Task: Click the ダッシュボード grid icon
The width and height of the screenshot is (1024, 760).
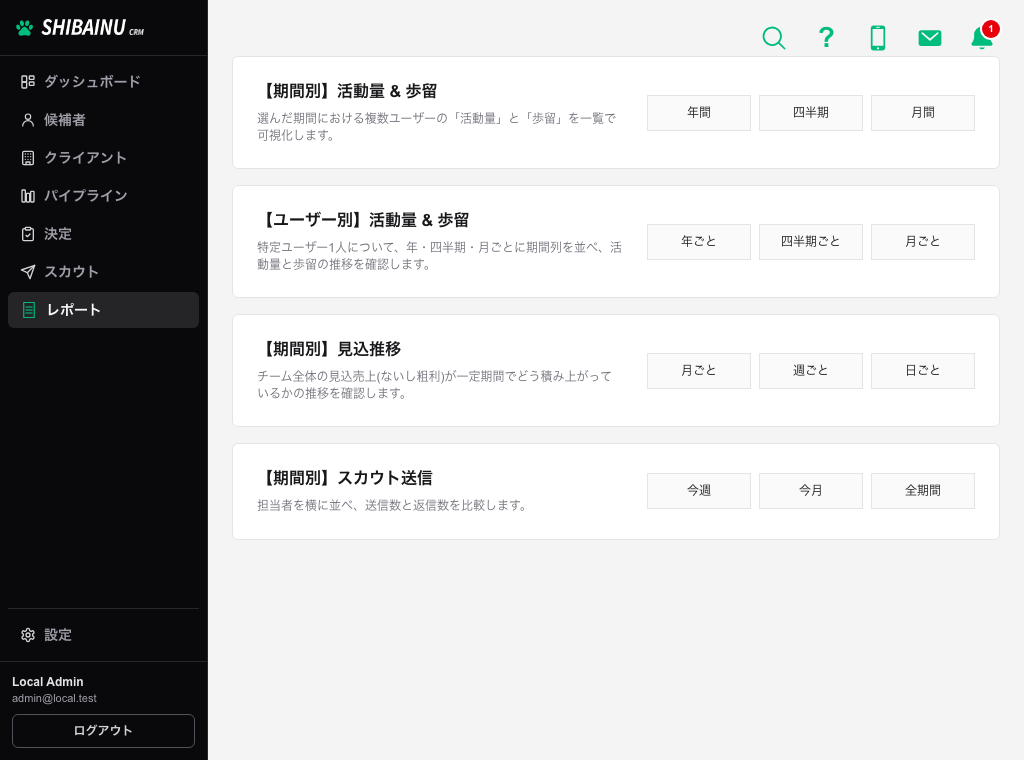Action: pyautogui.click(x=27, y=82)
